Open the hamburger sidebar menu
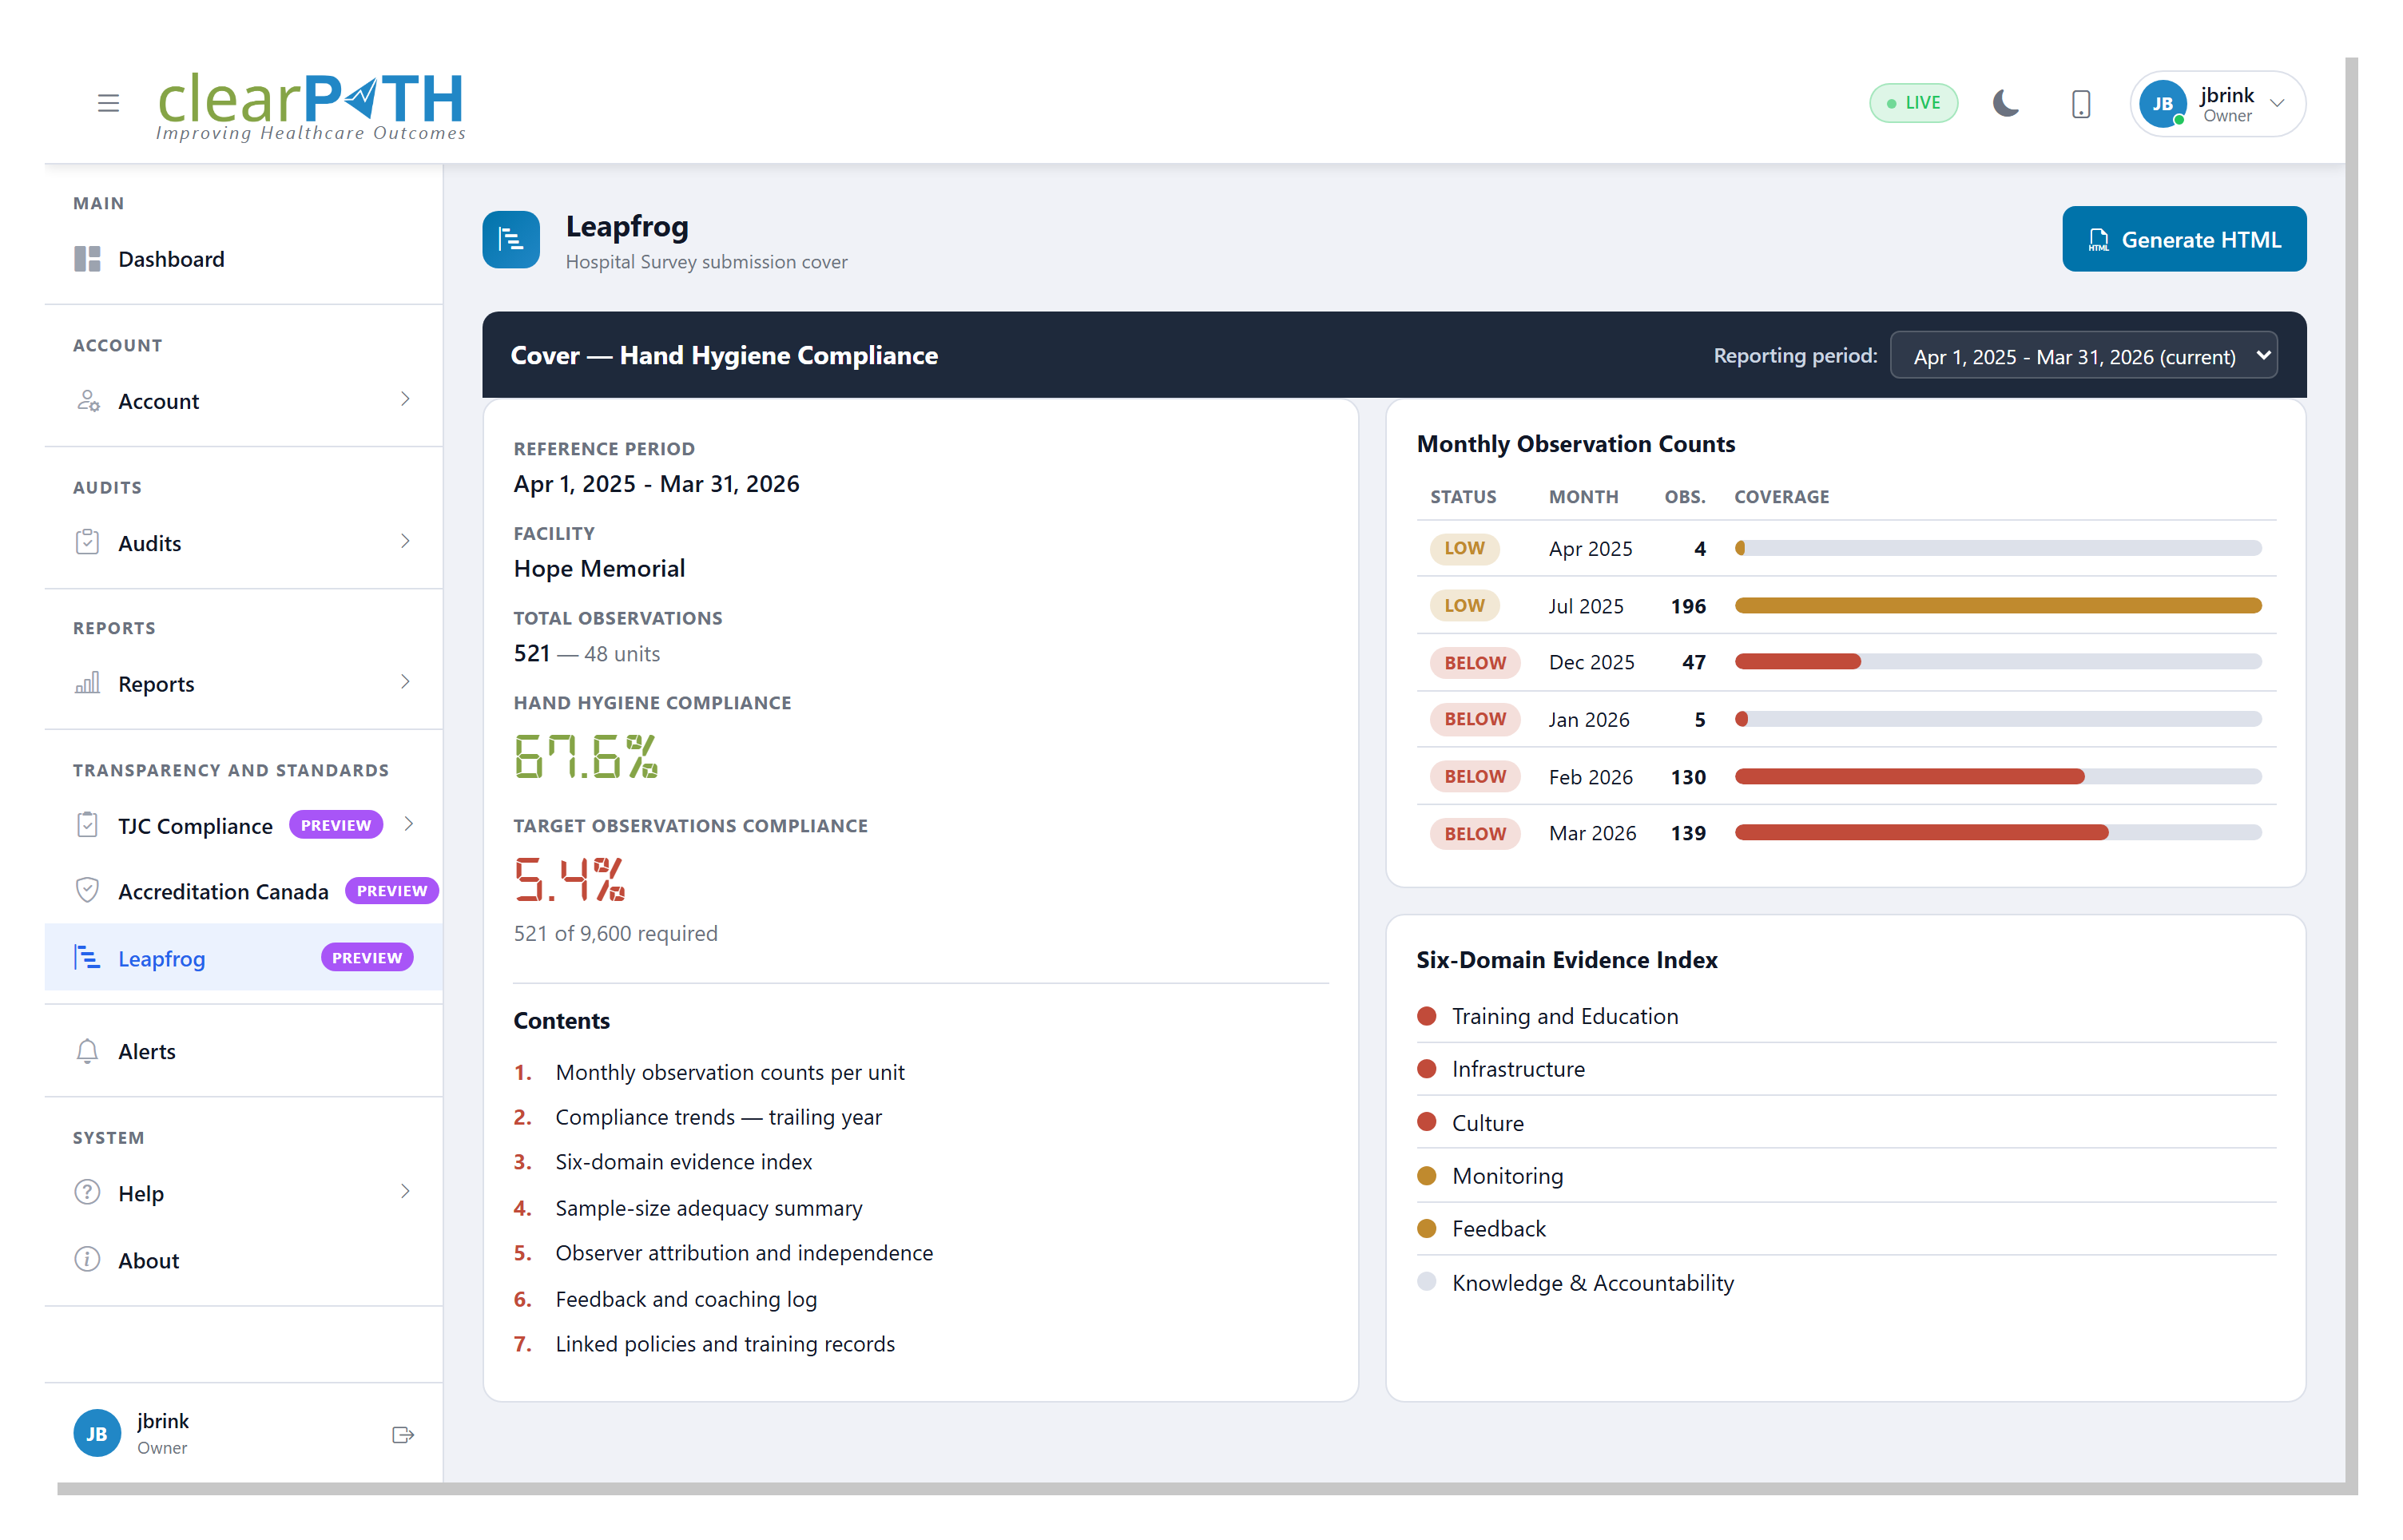The image size is (2403, 1540). tap(108, 103)
